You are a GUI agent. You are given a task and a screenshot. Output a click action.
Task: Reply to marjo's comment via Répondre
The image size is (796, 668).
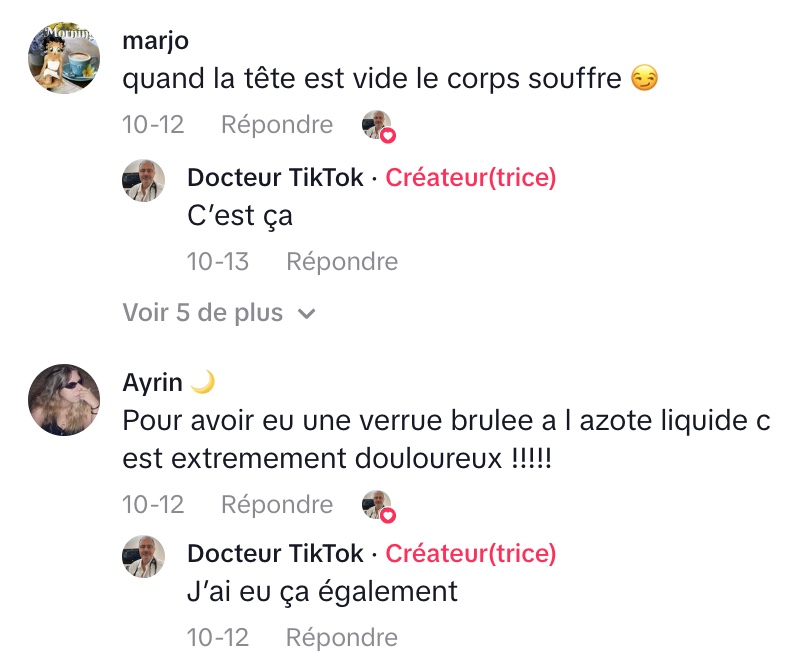click(277, 125)
